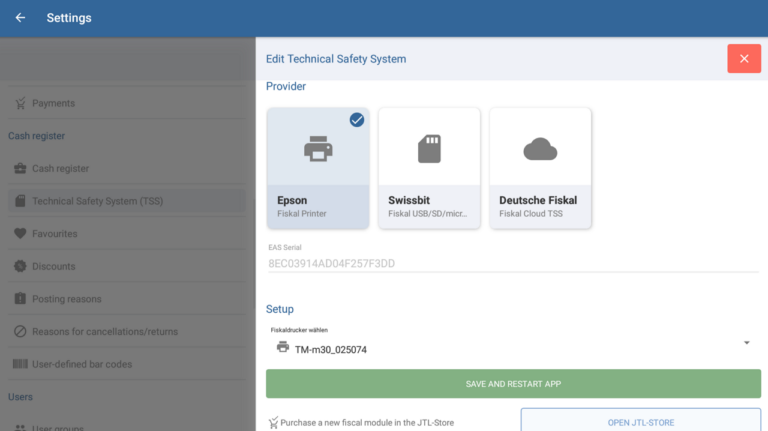Viewport: 768px width, 431px height.
Task: Click the barcode icon for user-defined bar codes
Action: click(20, 364)
